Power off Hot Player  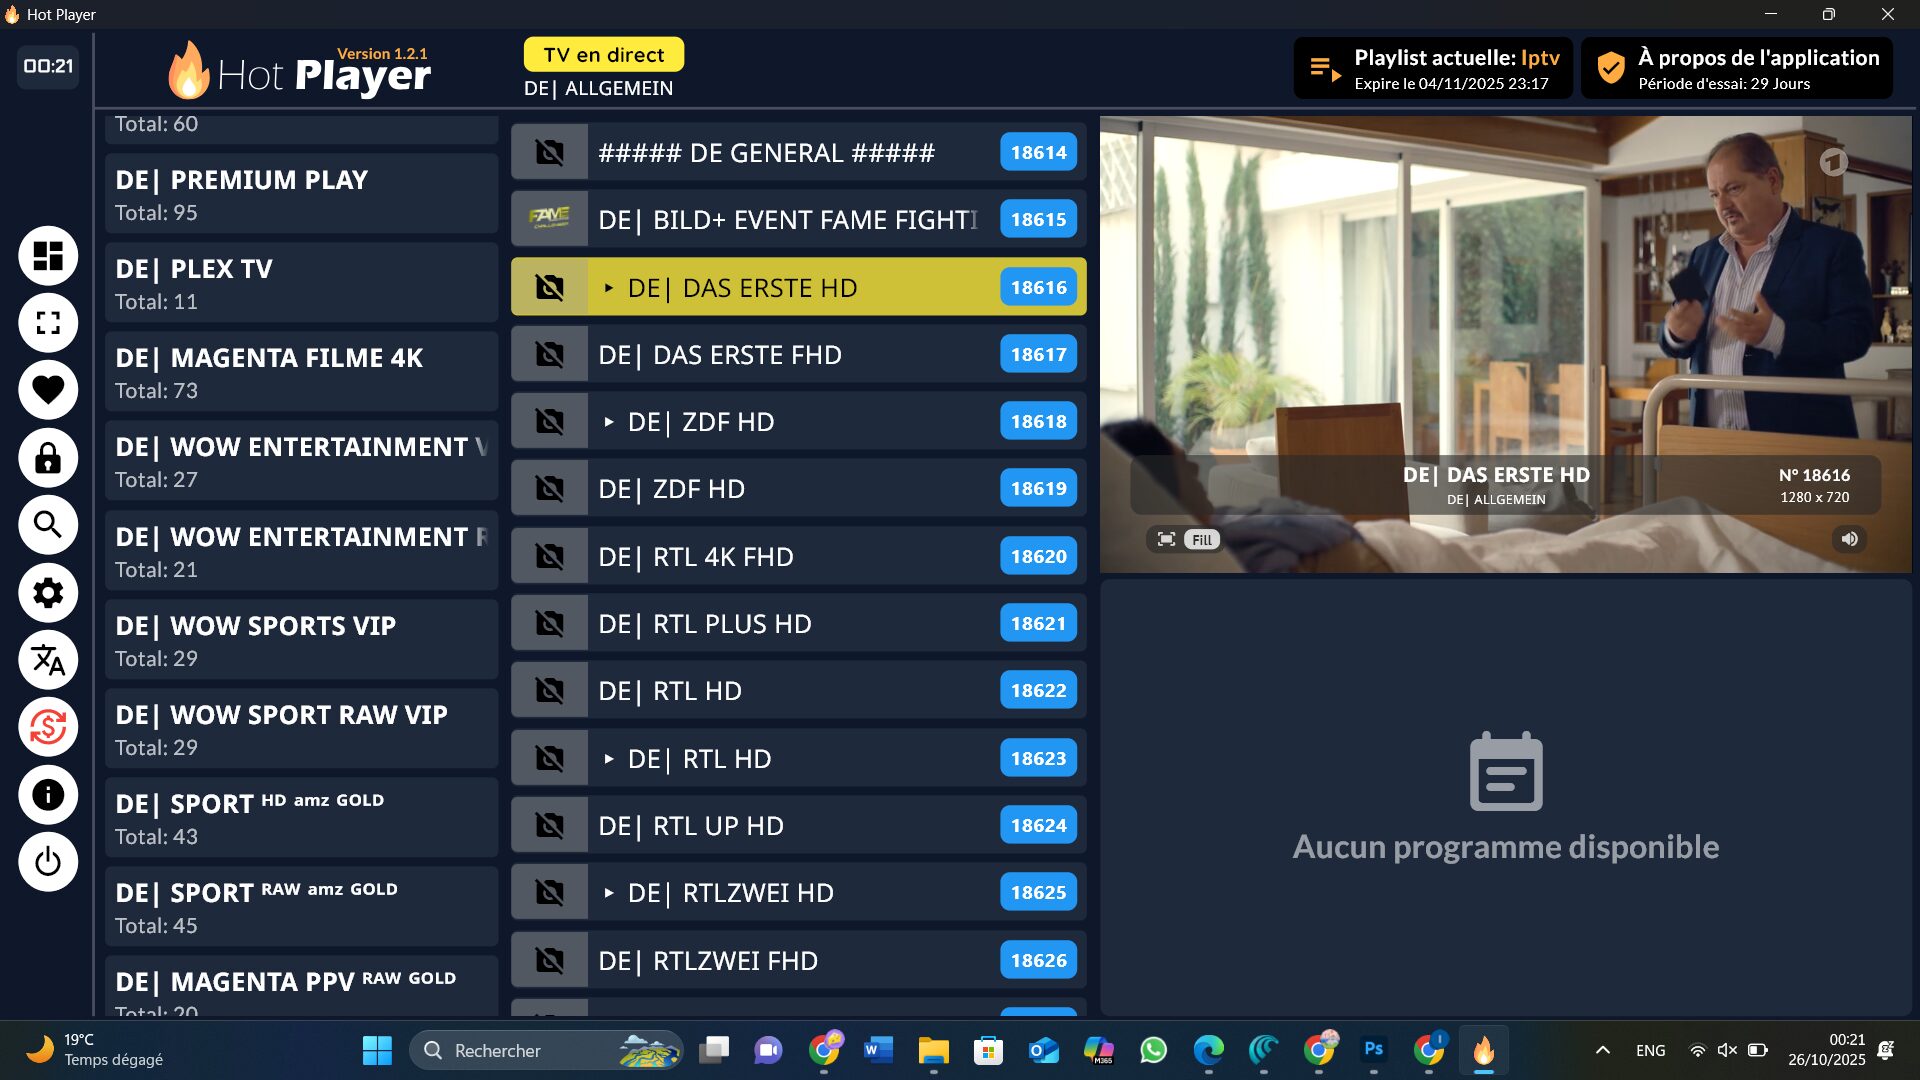(47, 861)
